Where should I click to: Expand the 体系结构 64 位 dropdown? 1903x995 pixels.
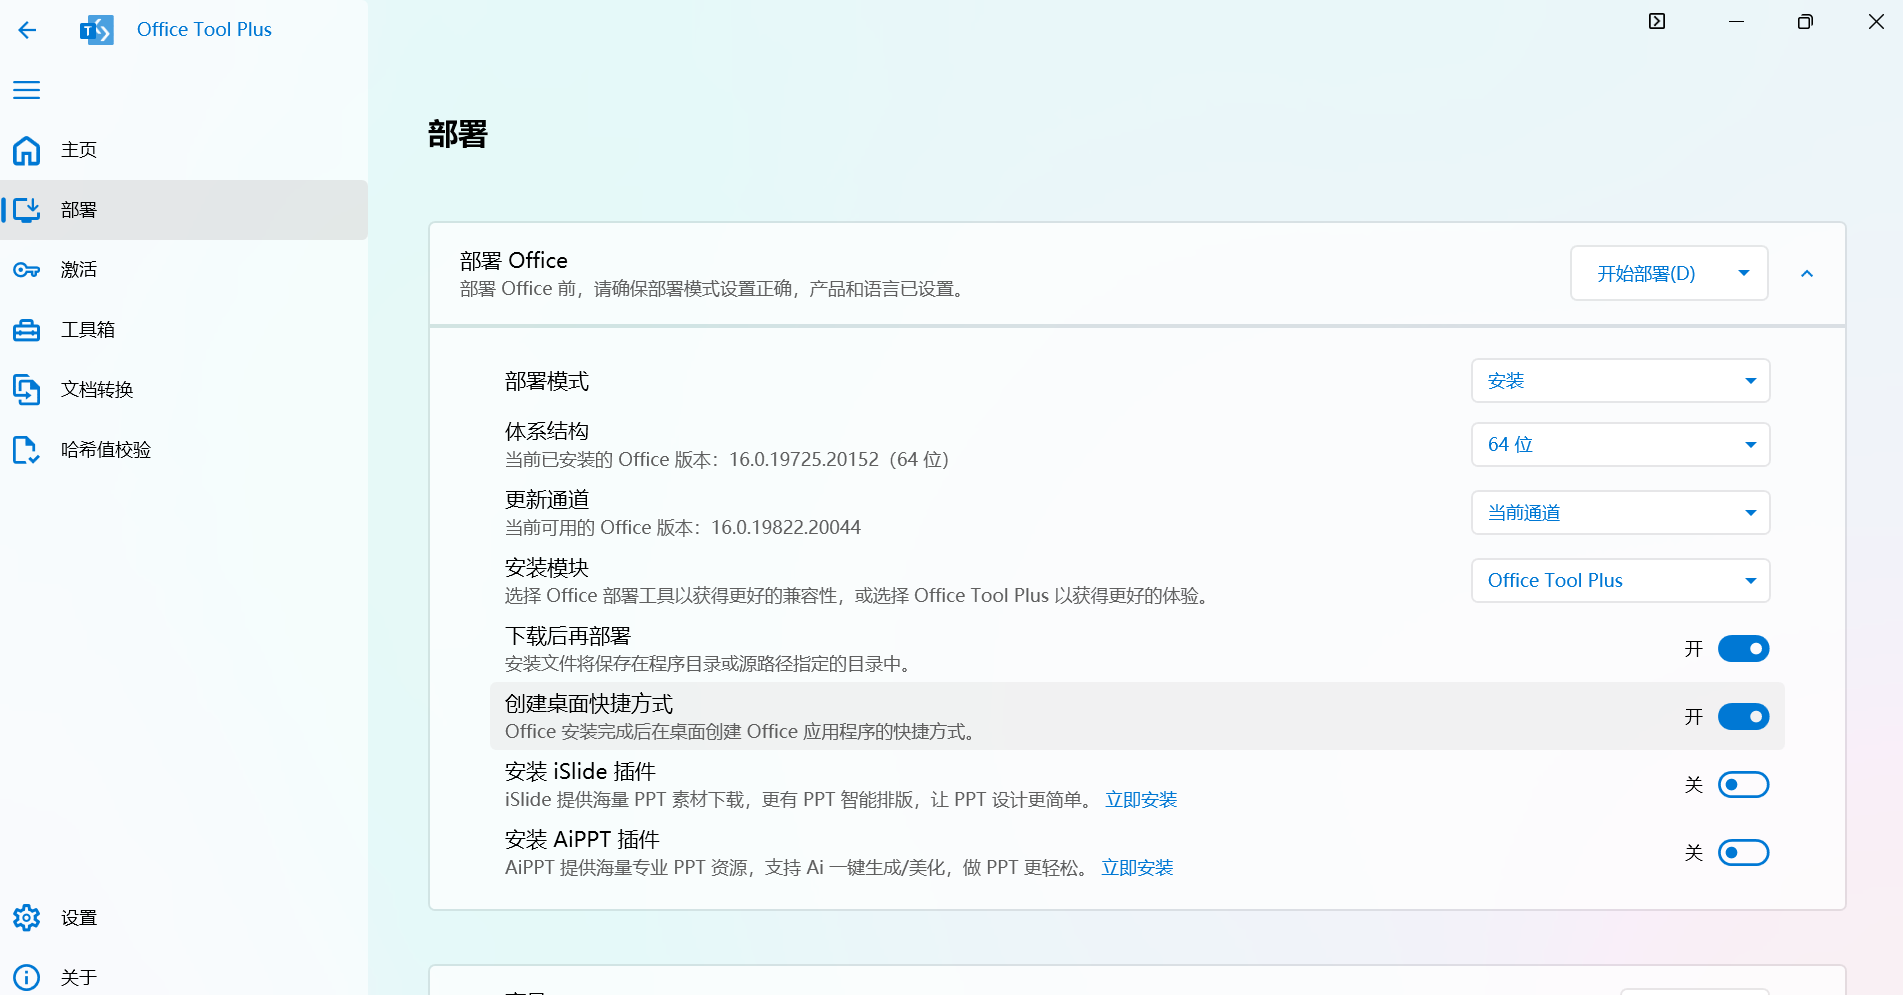pyautogui.click(x=1620, y=445)
